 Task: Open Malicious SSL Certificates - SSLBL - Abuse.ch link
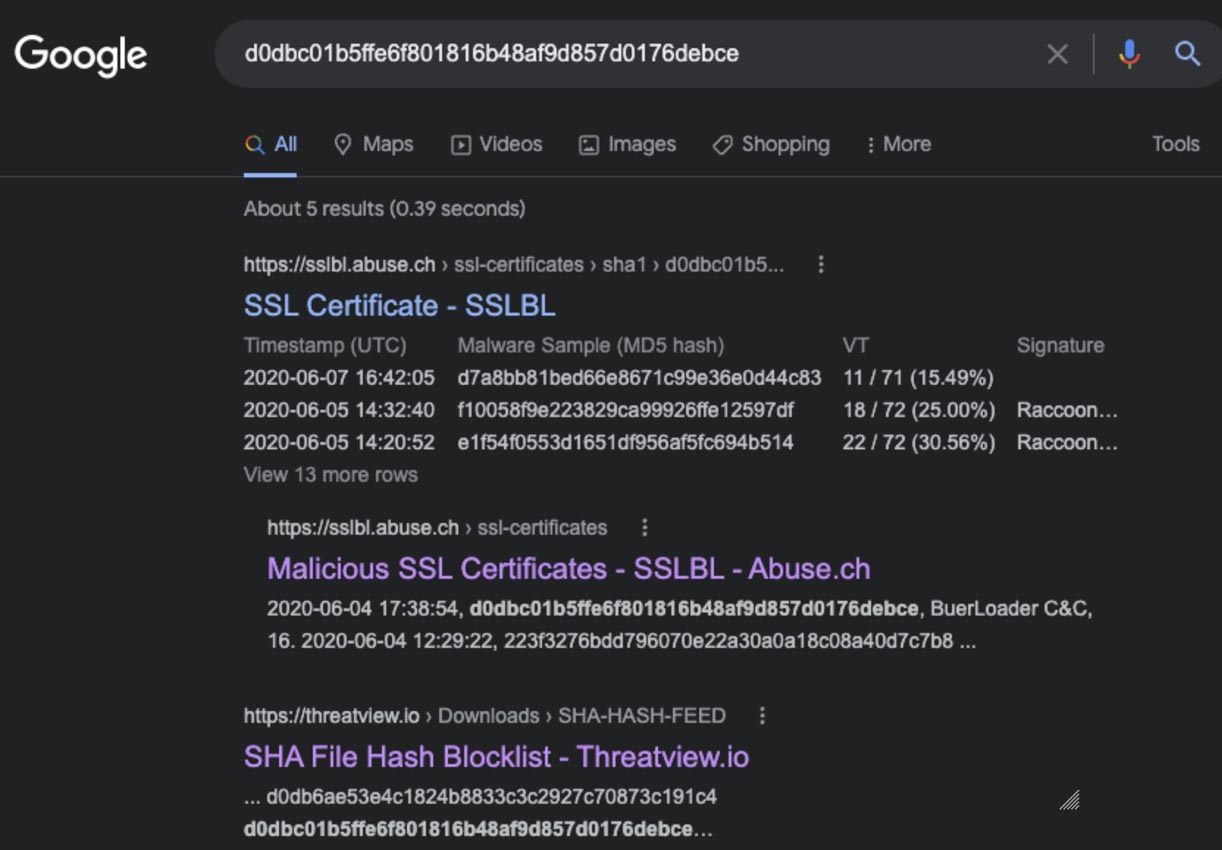coord(568,569)
